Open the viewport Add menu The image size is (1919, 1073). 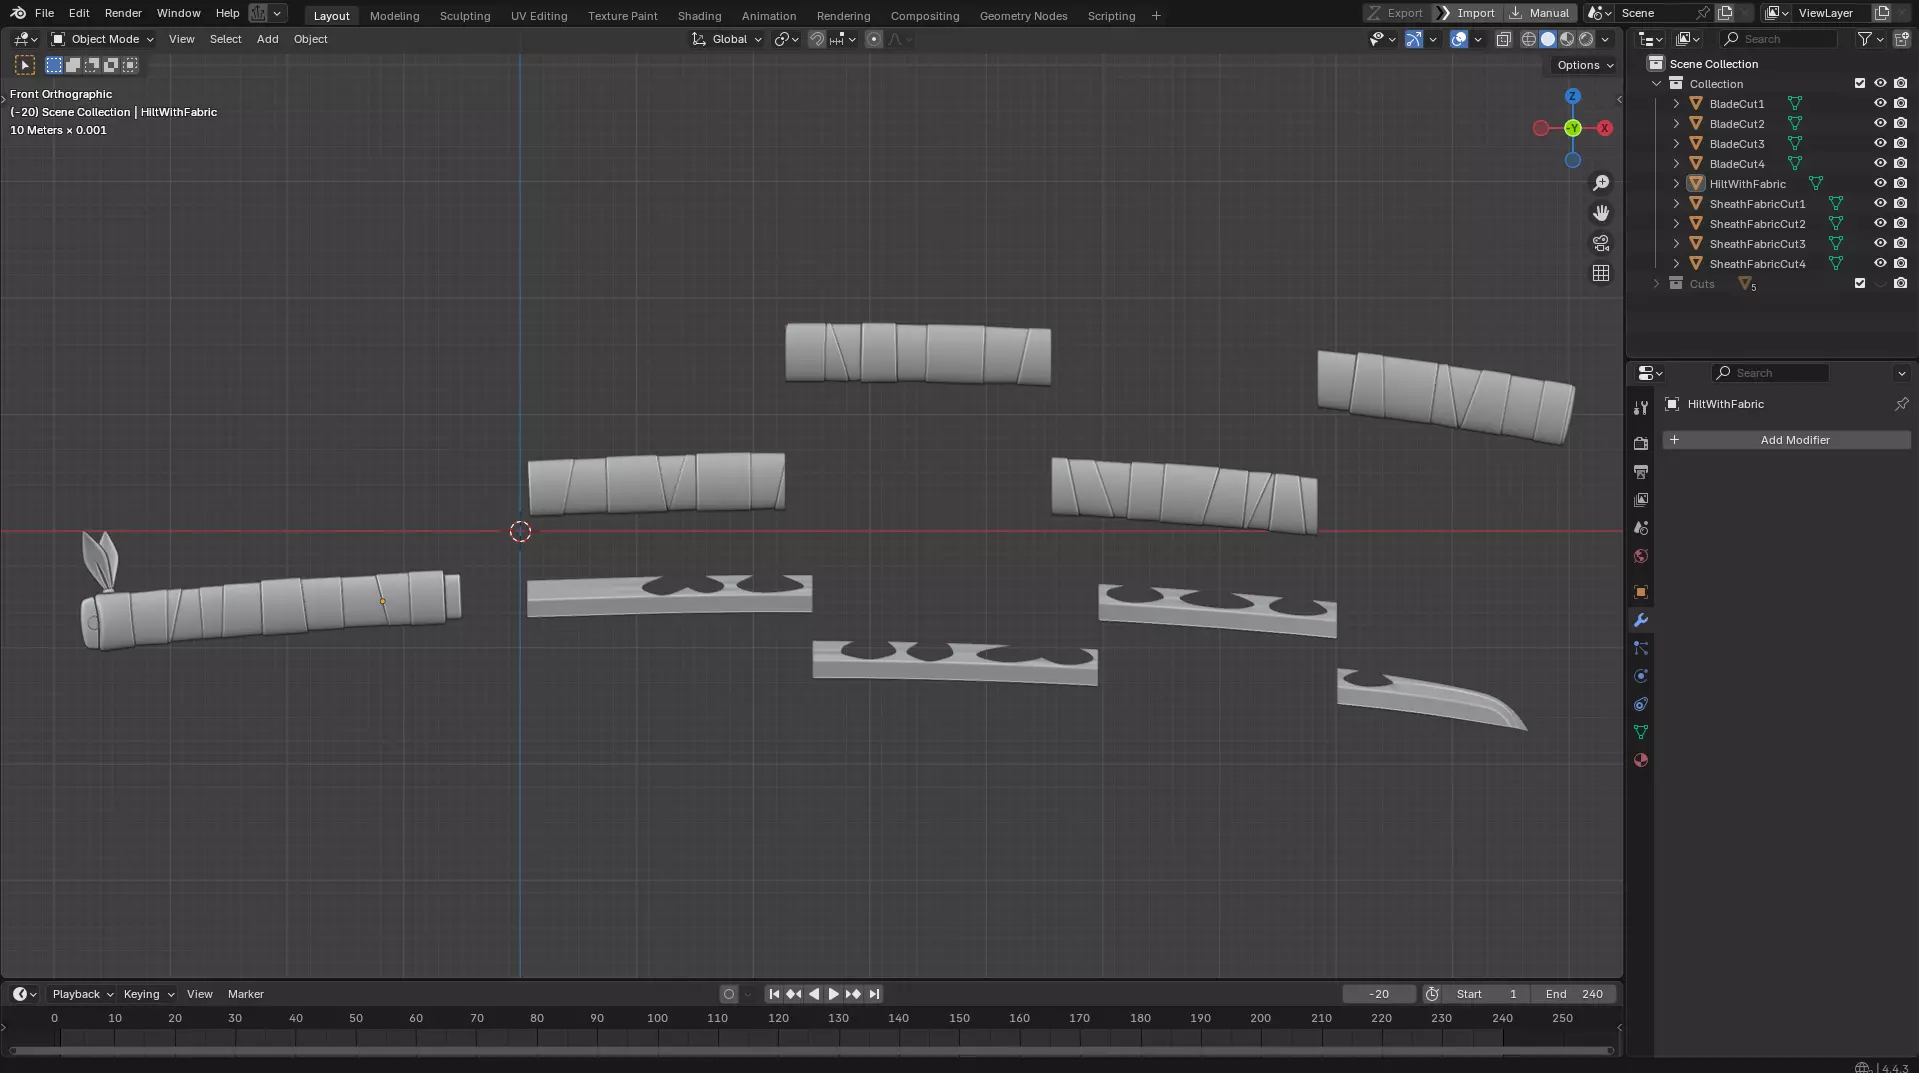tap(267, 39)
